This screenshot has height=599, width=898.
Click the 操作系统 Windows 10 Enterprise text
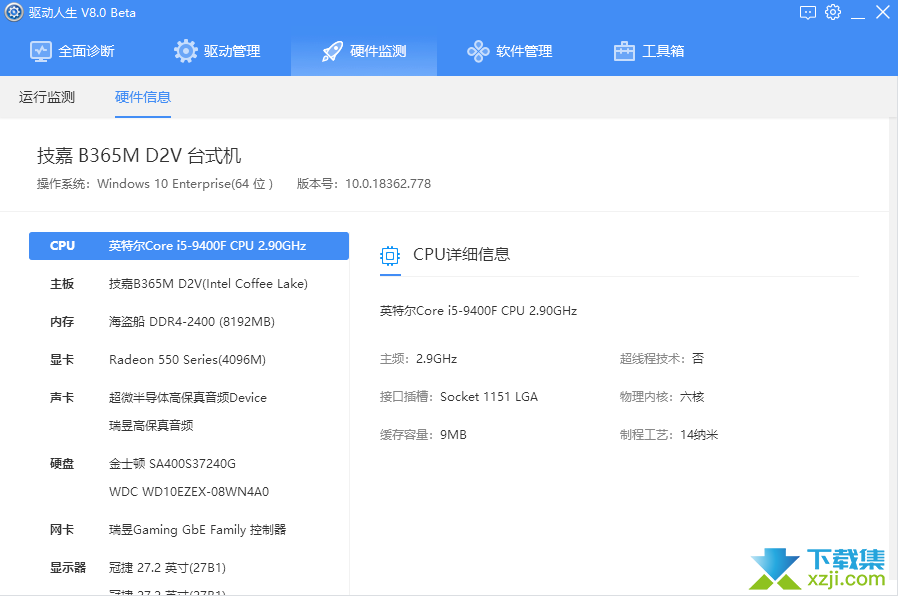(155, 184)
